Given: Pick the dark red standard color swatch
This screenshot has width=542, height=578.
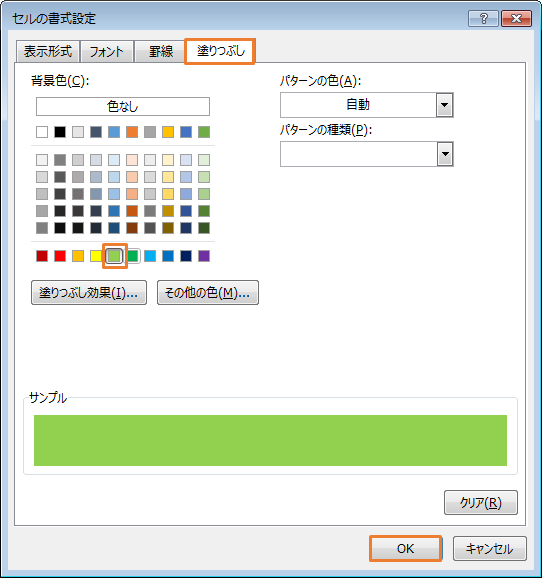Looking at the screenshot, I should pyautogui.click(x=42, y=256).
